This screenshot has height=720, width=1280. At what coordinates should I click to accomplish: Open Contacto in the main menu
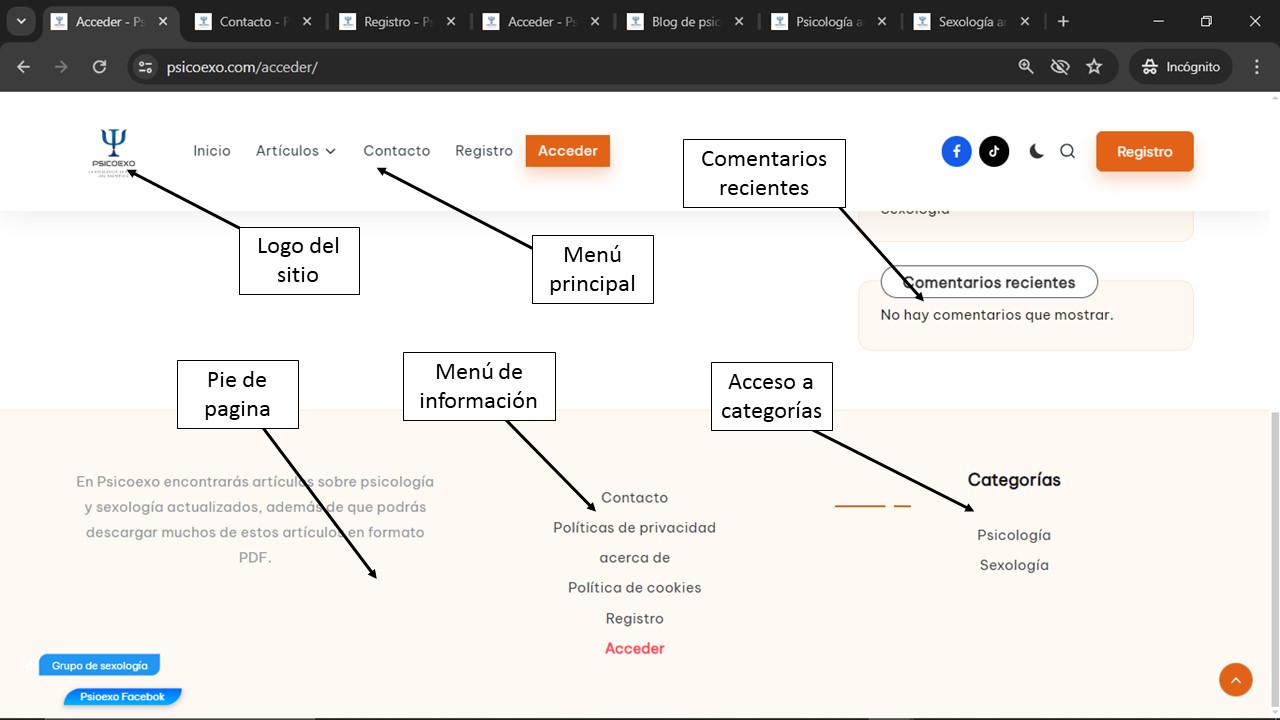click(396, 151)
